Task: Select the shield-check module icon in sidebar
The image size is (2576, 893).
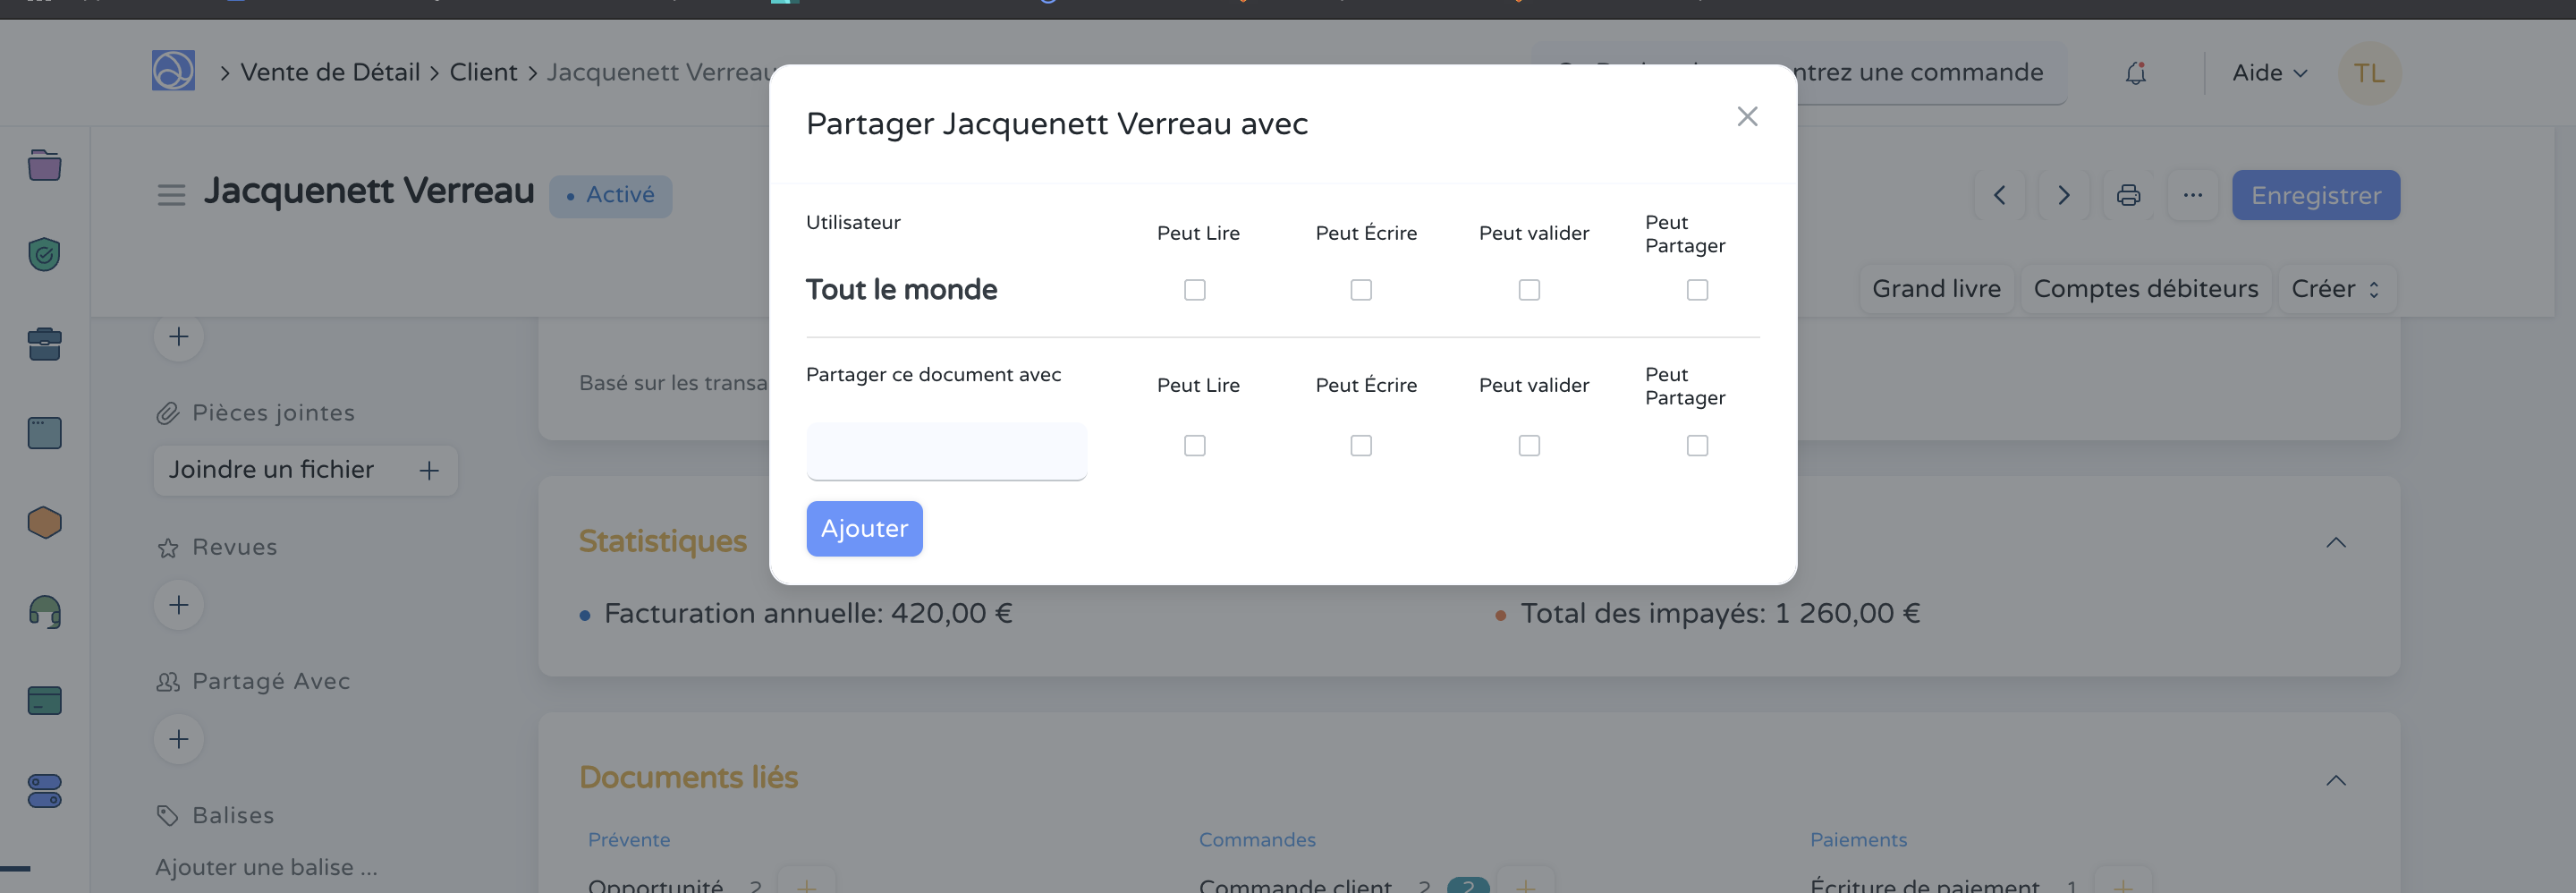Action: click(x=43, y=254)
